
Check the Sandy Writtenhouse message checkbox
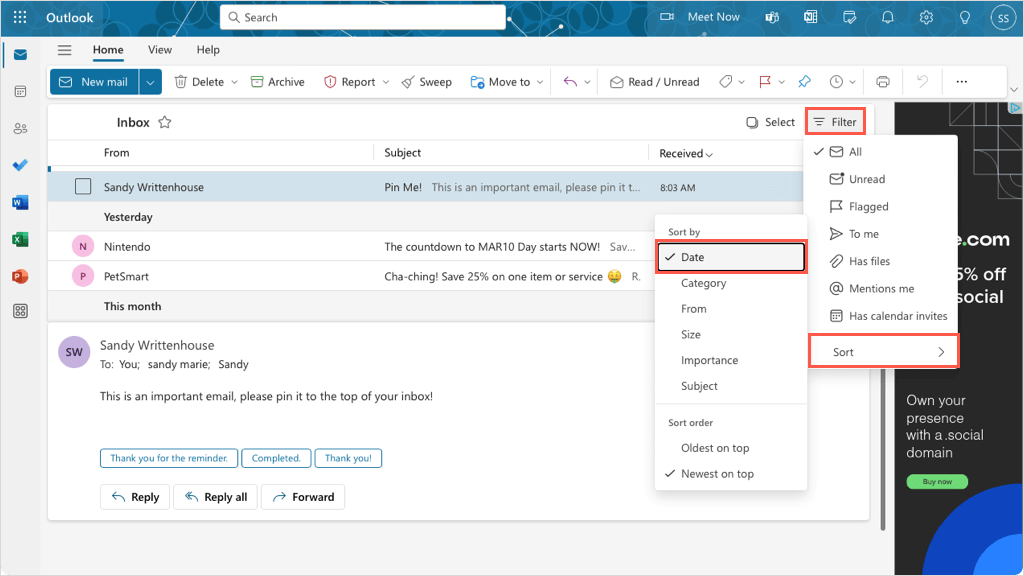click(x=83, y=187)
